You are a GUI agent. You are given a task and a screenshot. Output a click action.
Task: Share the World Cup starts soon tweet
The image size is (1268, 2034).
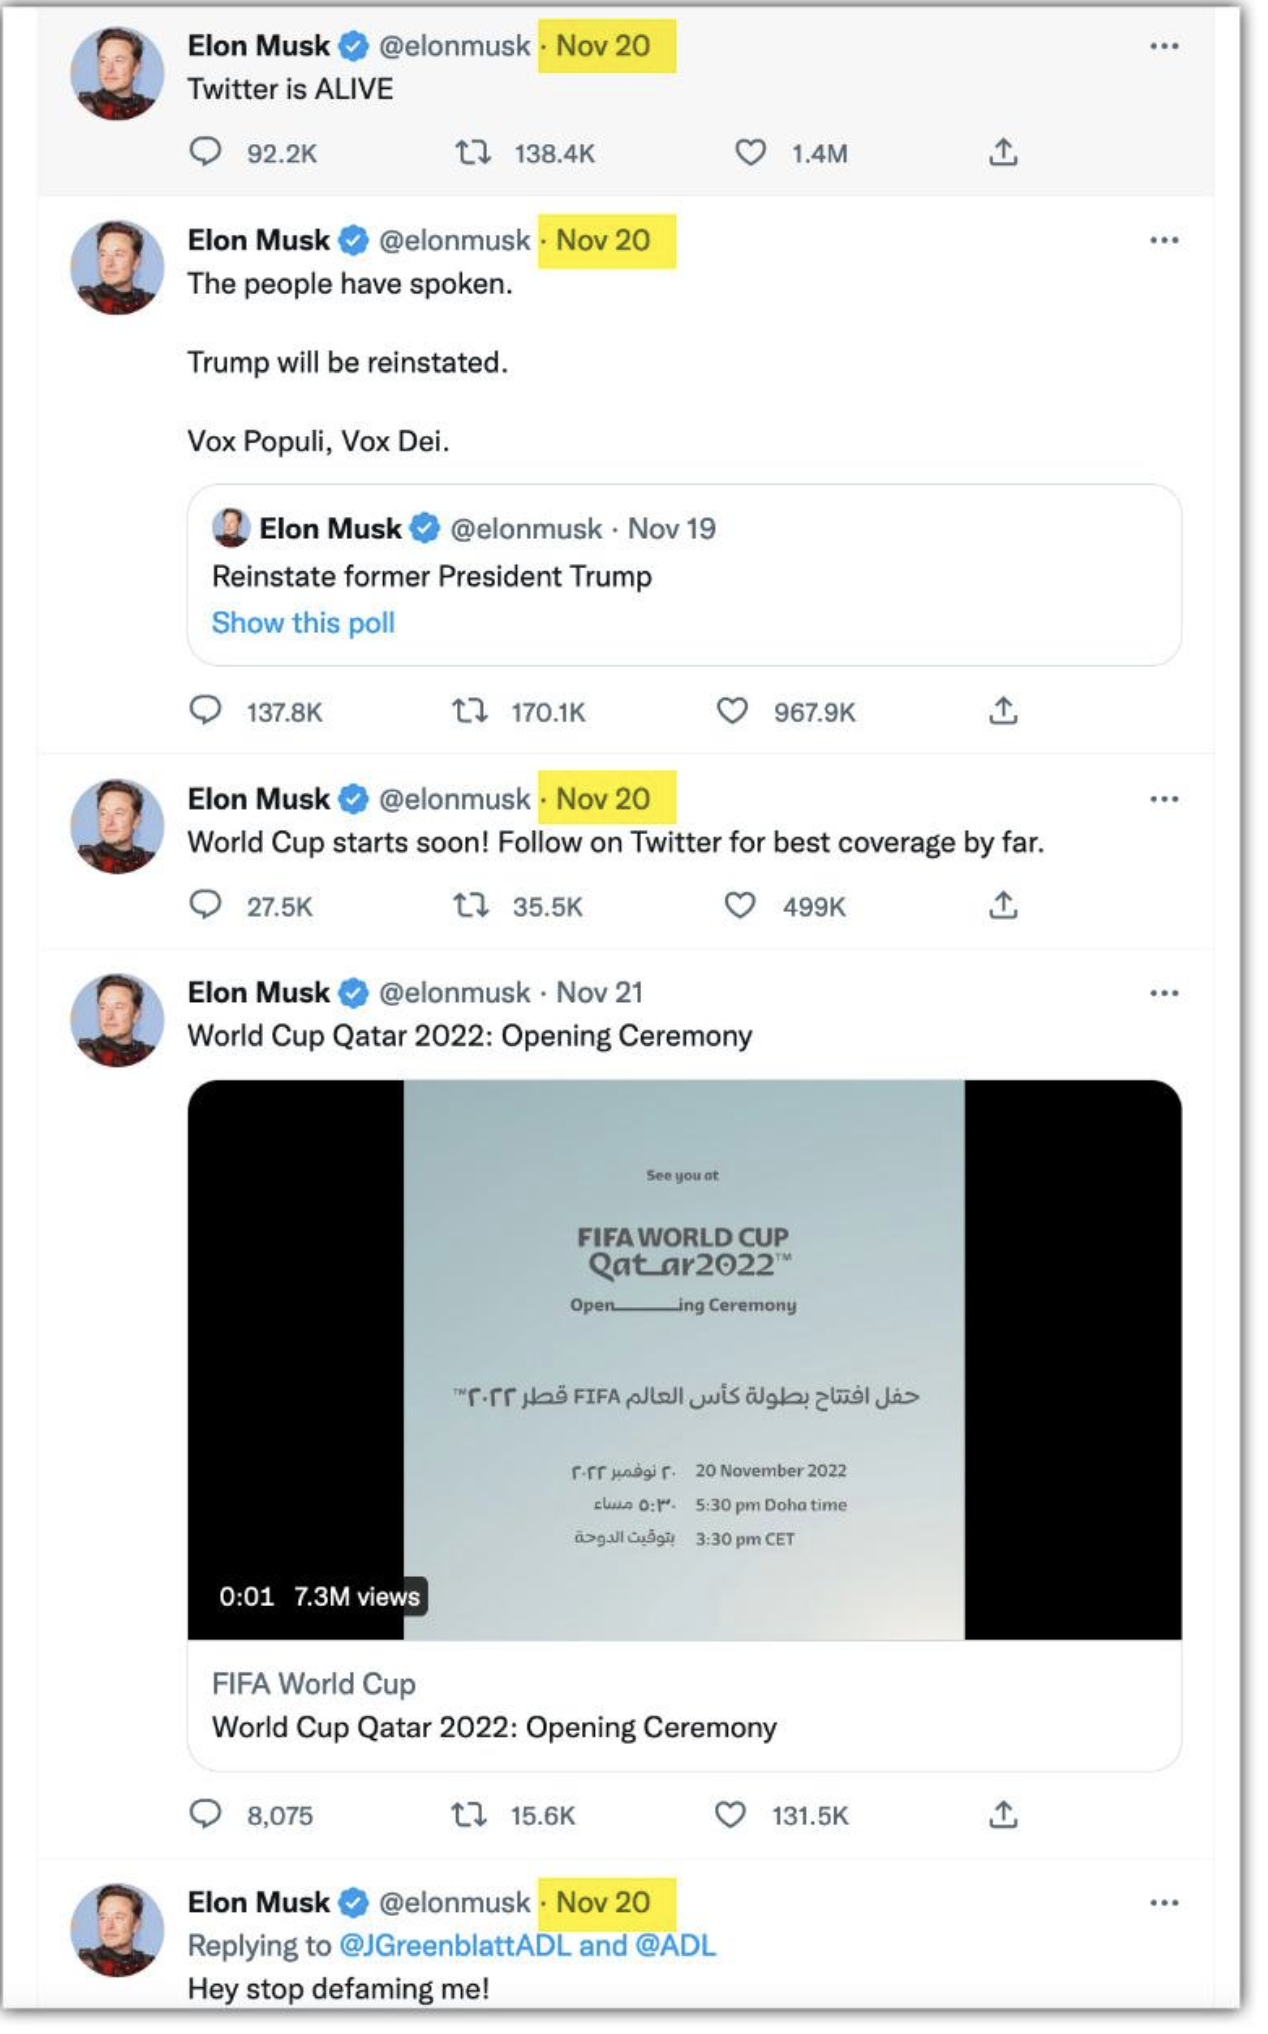(x=1003, y=906)
